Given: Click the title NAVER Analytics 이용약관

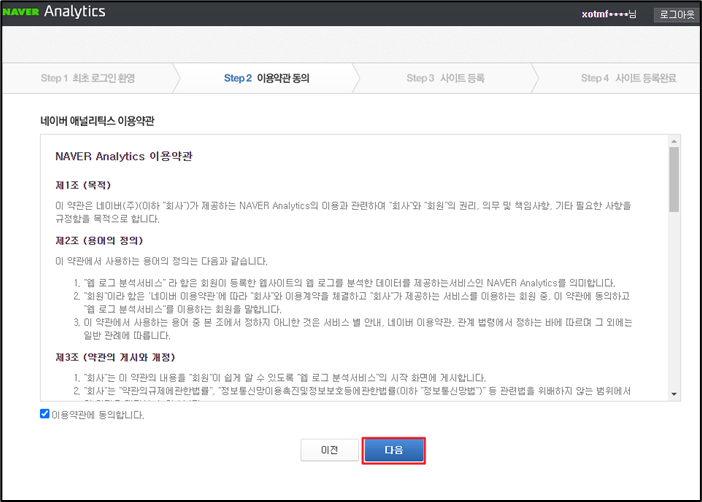Looking at the screenshot, I should coord(124,156).
